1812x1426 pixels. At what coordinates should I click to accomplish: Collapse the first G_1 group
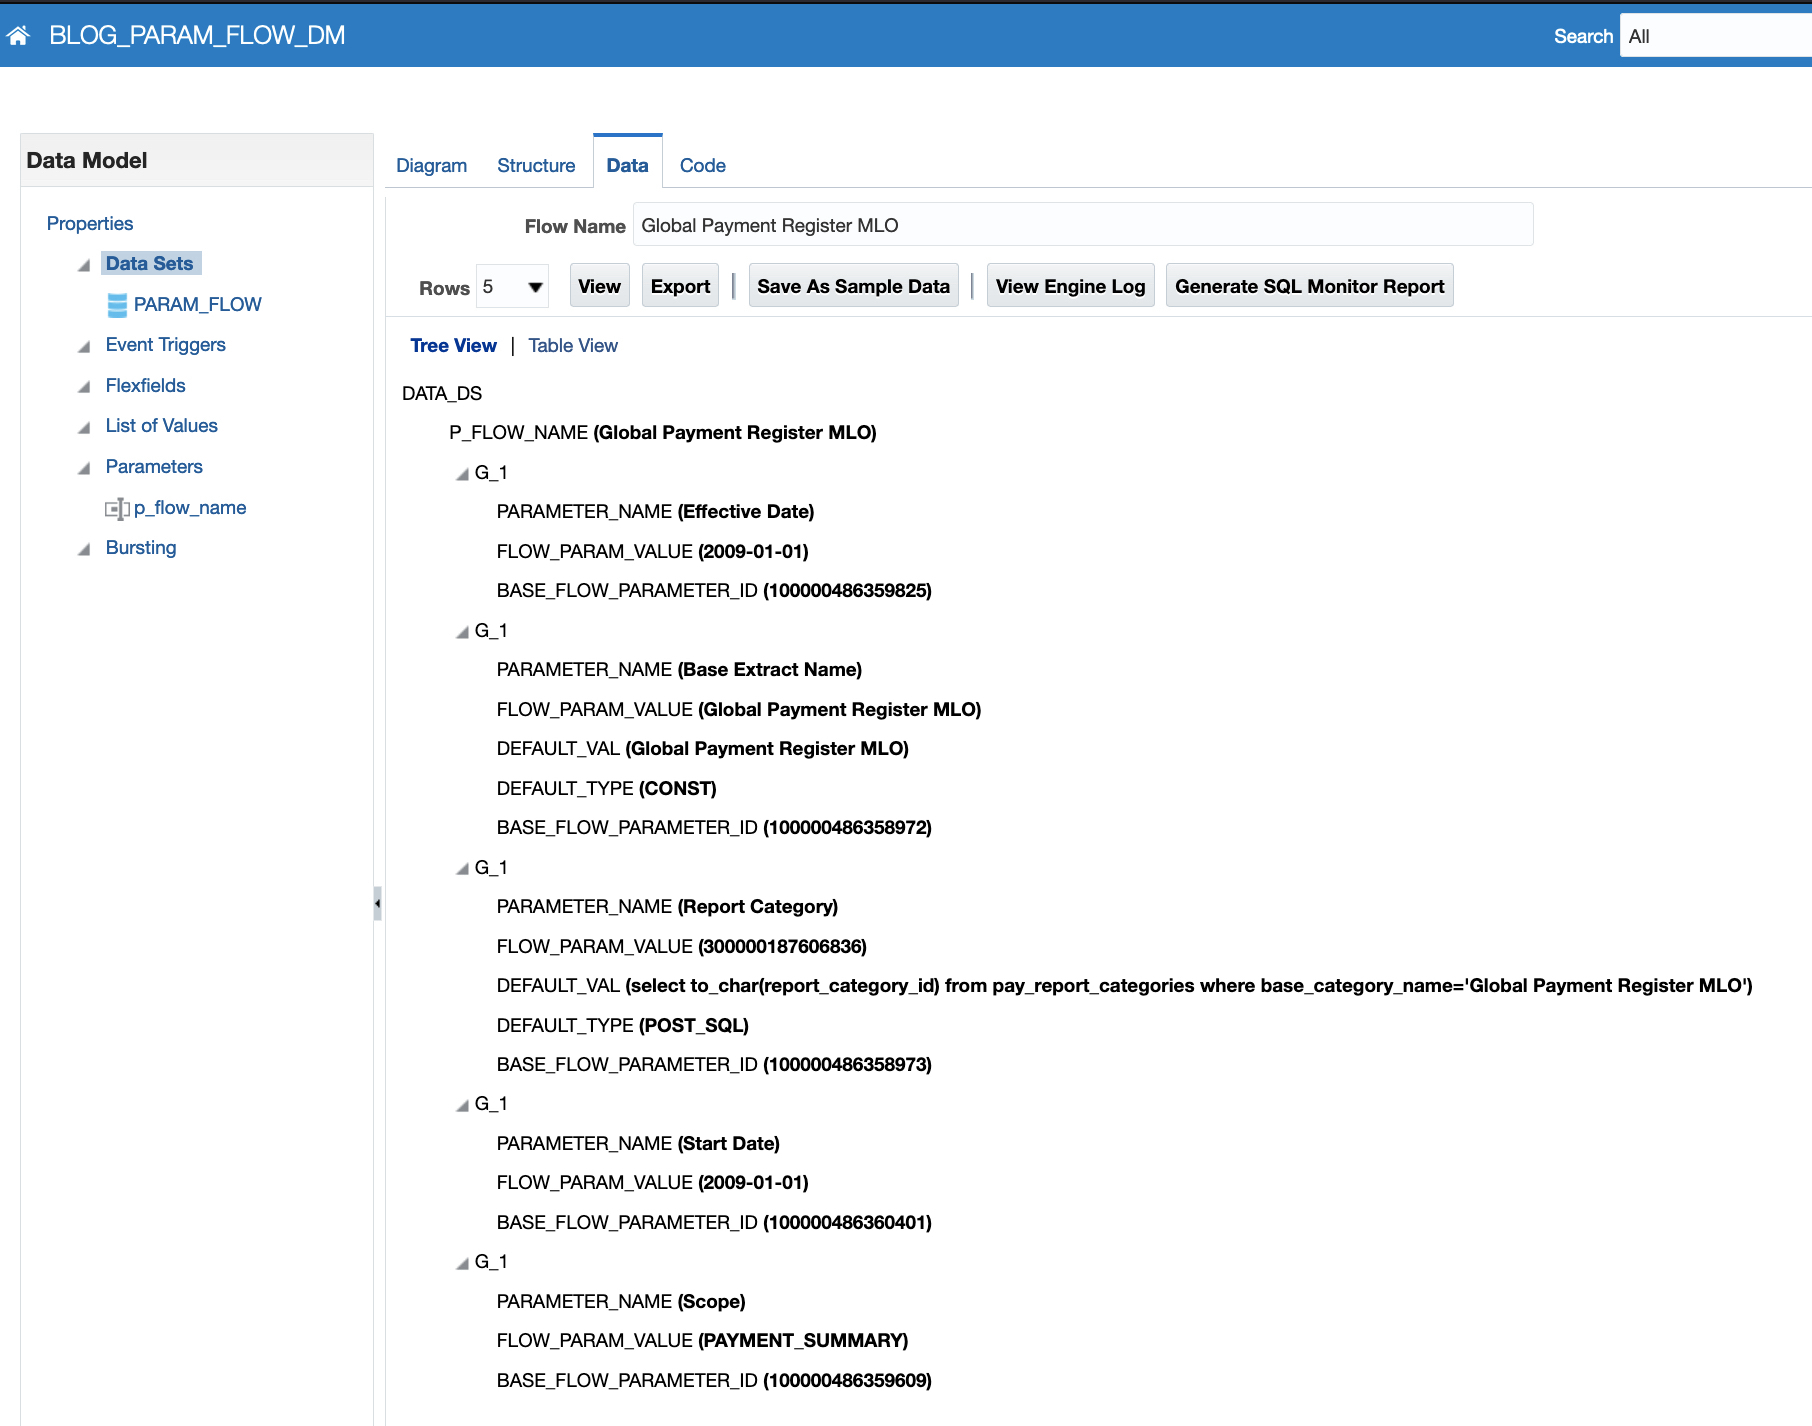[462, 474]
